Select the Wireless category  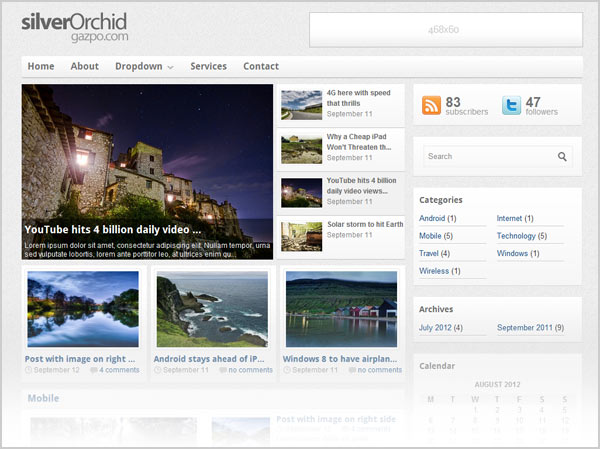pos(434,271)
